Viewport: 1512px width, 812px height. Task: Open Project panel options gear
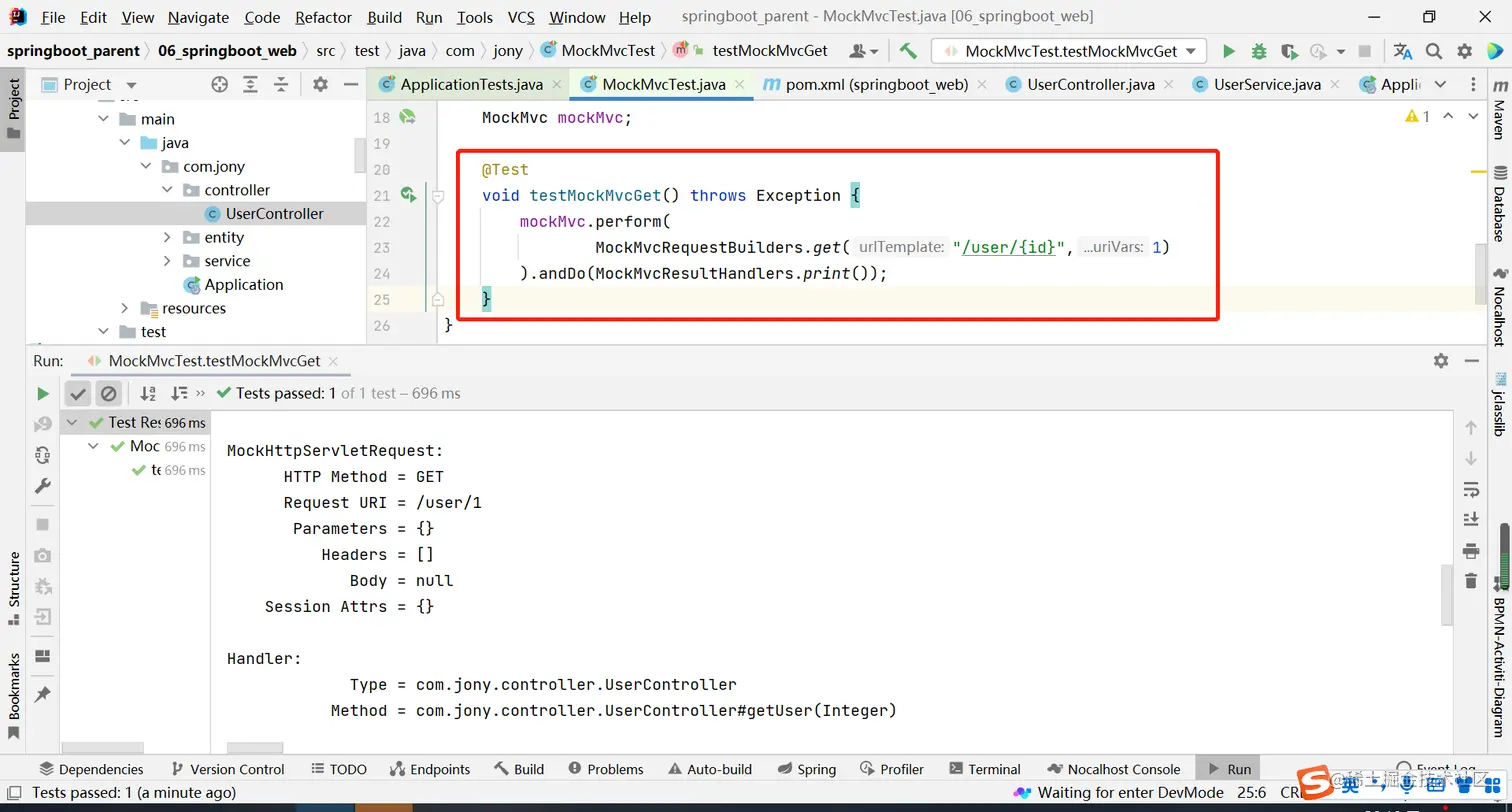(x=320, y=85)
